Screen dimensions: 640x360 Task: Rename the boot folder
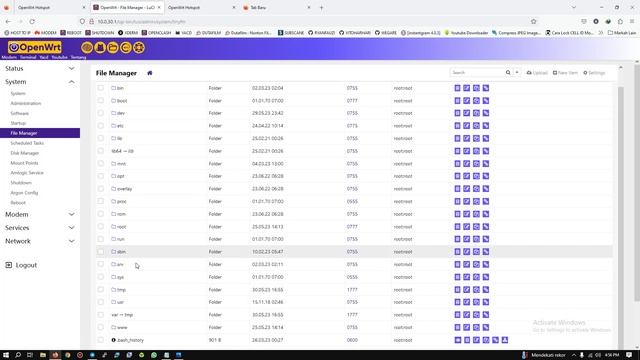[x=467, y=101]
